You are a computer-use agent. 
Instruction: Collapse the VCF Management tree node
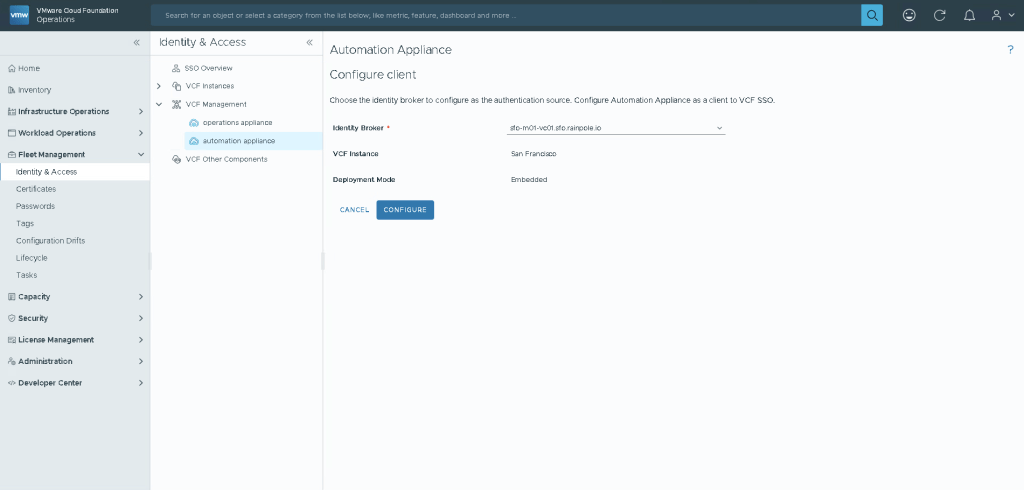point(159,104)
